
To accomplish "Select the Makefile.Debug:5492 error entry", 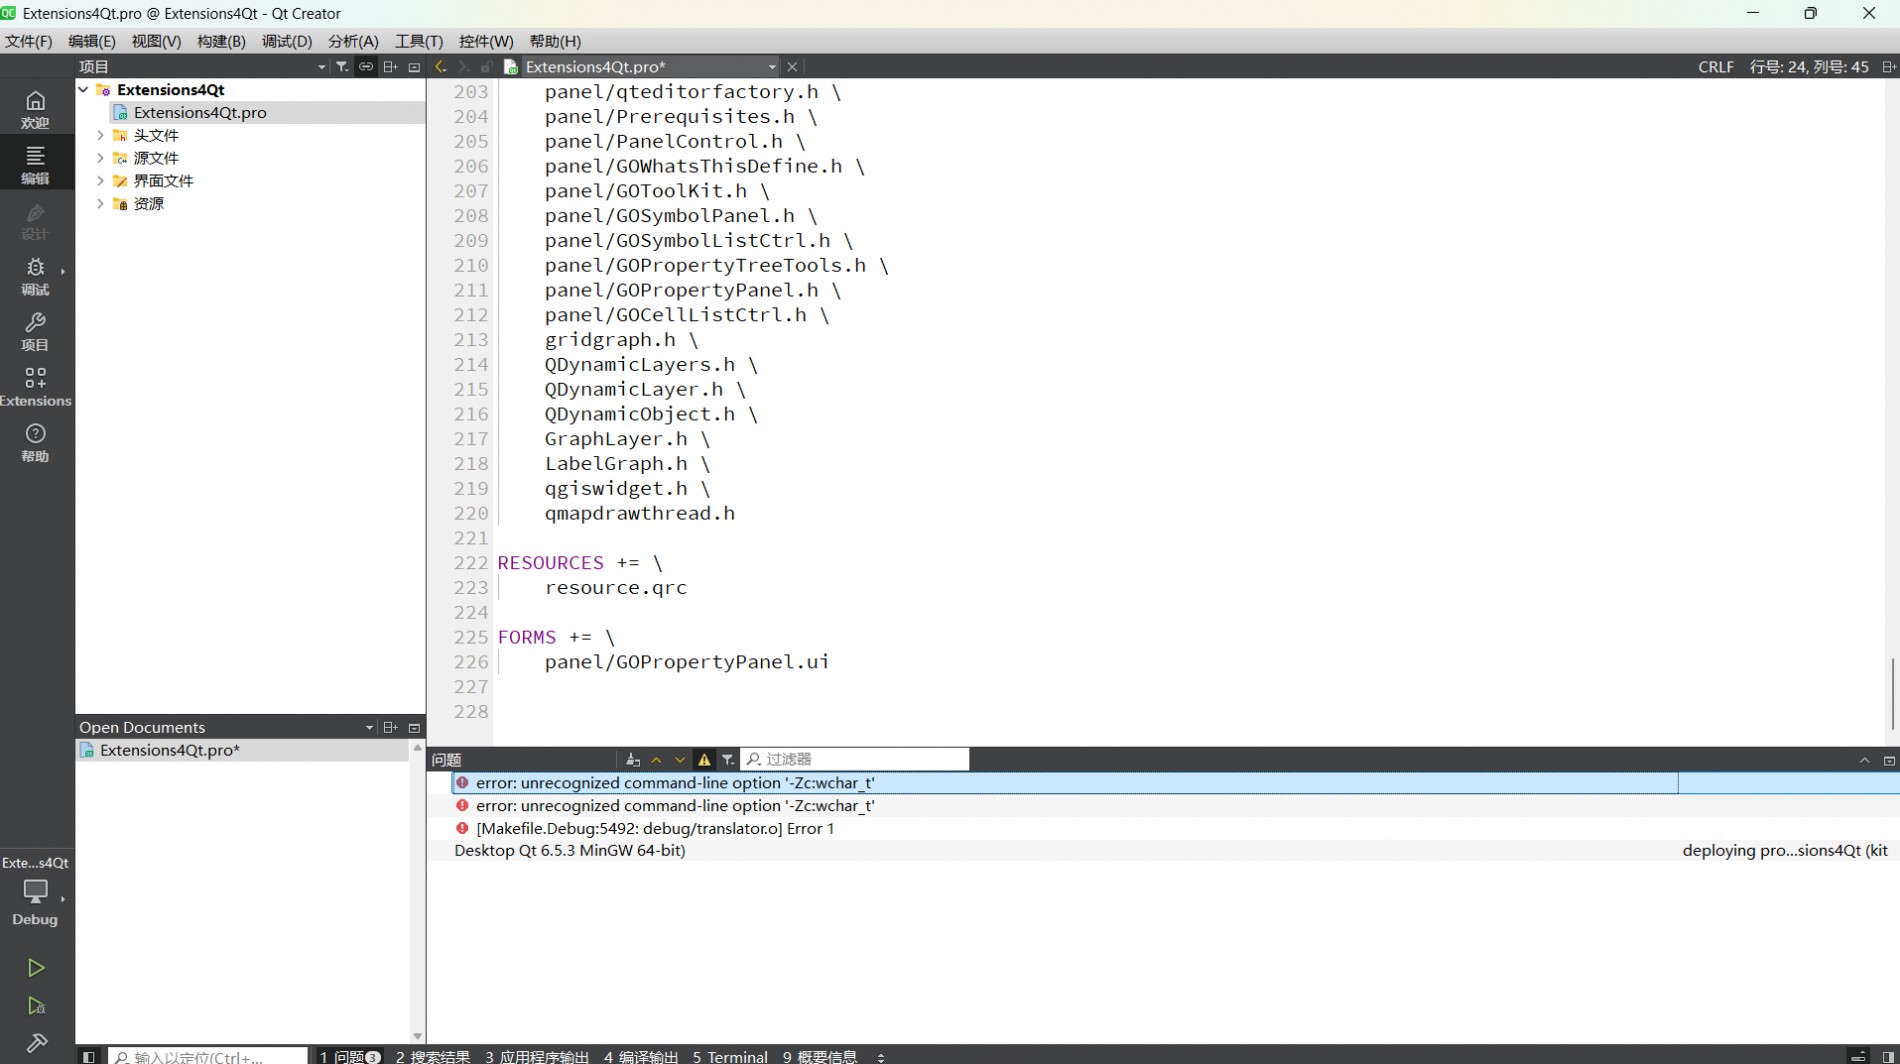I will pyautogui.click(x=655, y=828).
